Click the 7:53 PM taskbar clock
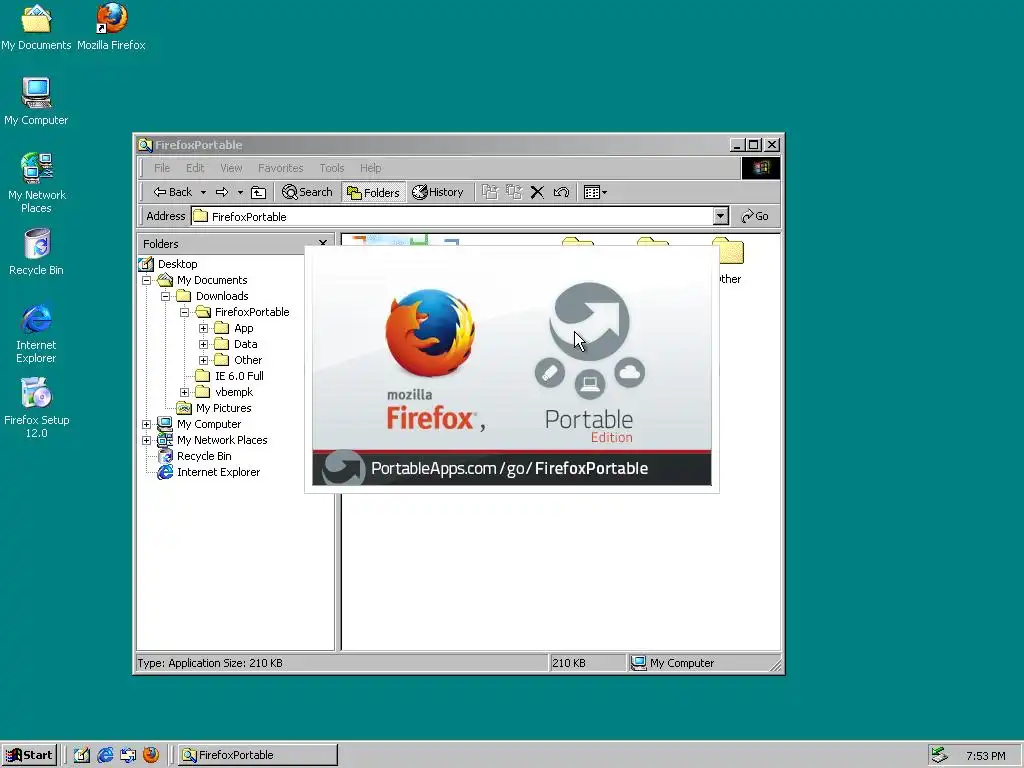Image resolution: width=1024 pixels, height=768 pixels. (x=985, y=756)
